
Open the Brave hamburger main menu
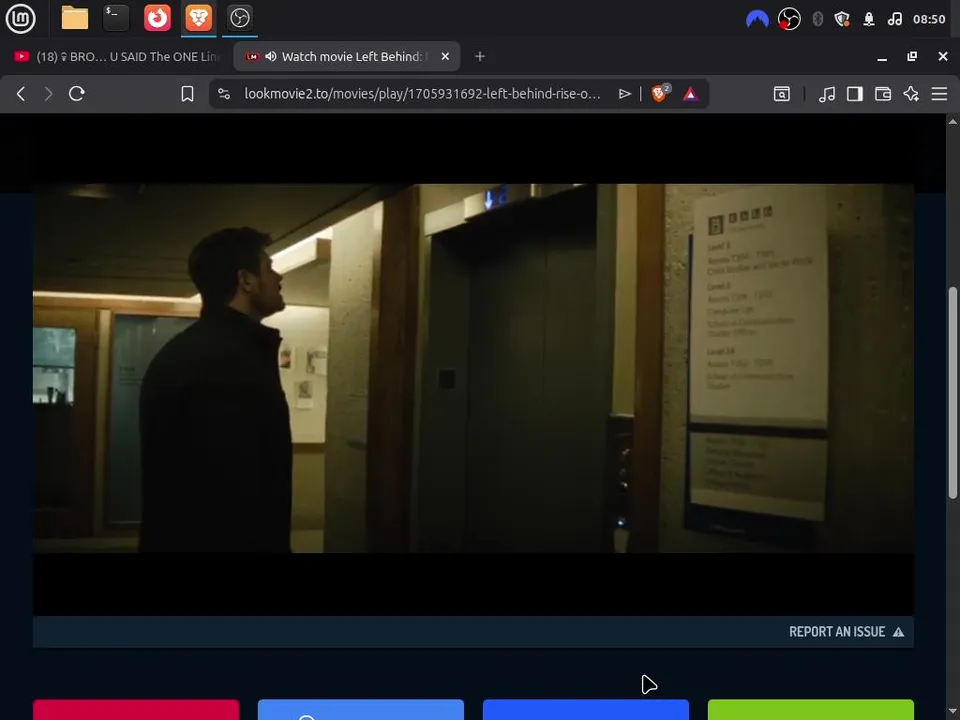tap(939, 94)
